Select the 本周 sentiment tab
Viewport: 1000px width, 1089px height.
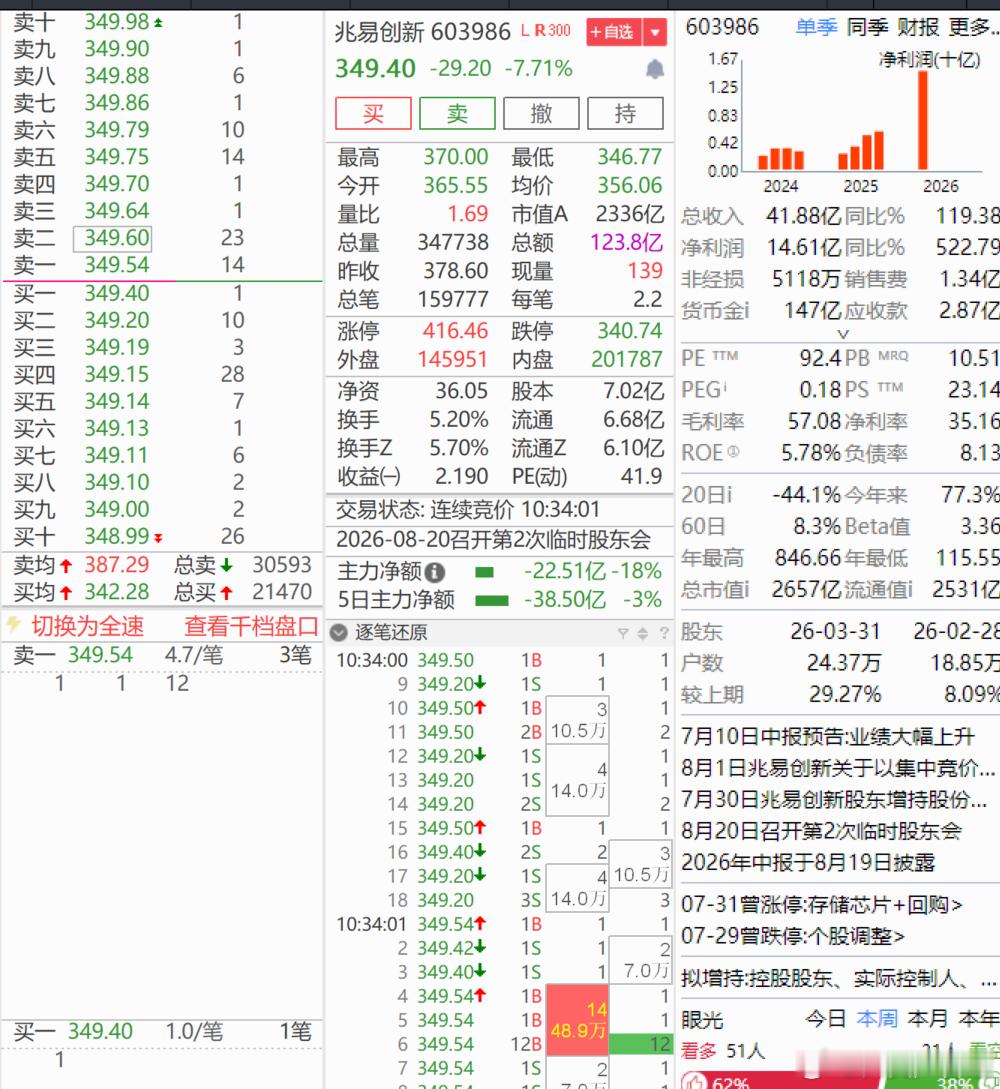877,1019
